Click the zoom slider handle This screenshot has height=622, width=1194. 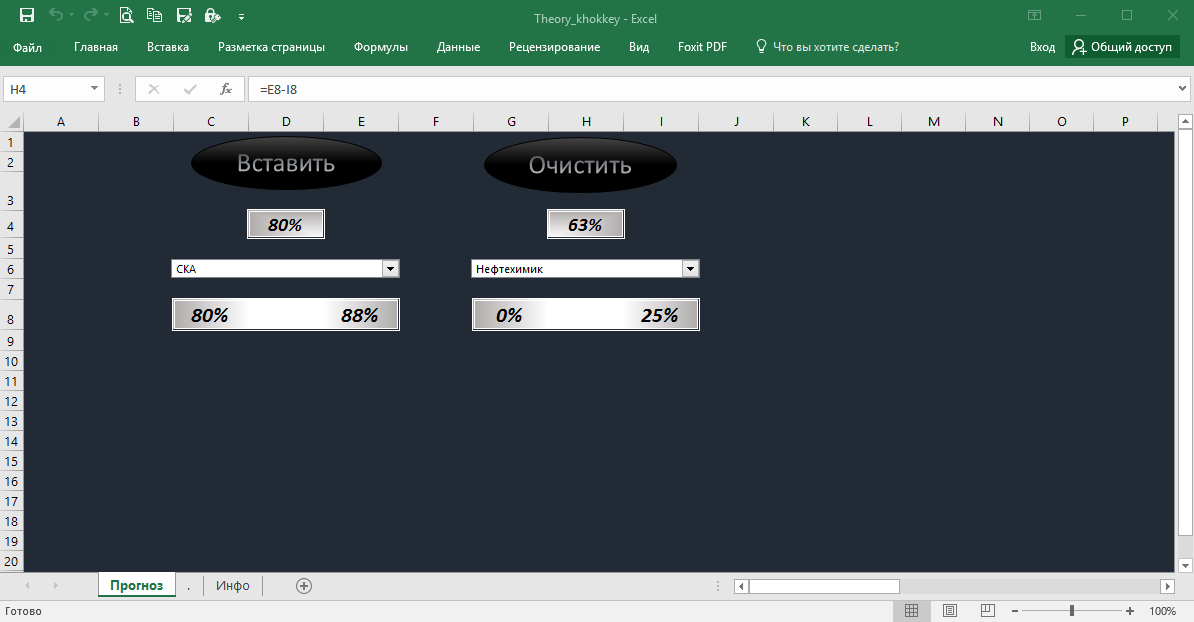coord(1072,611)
